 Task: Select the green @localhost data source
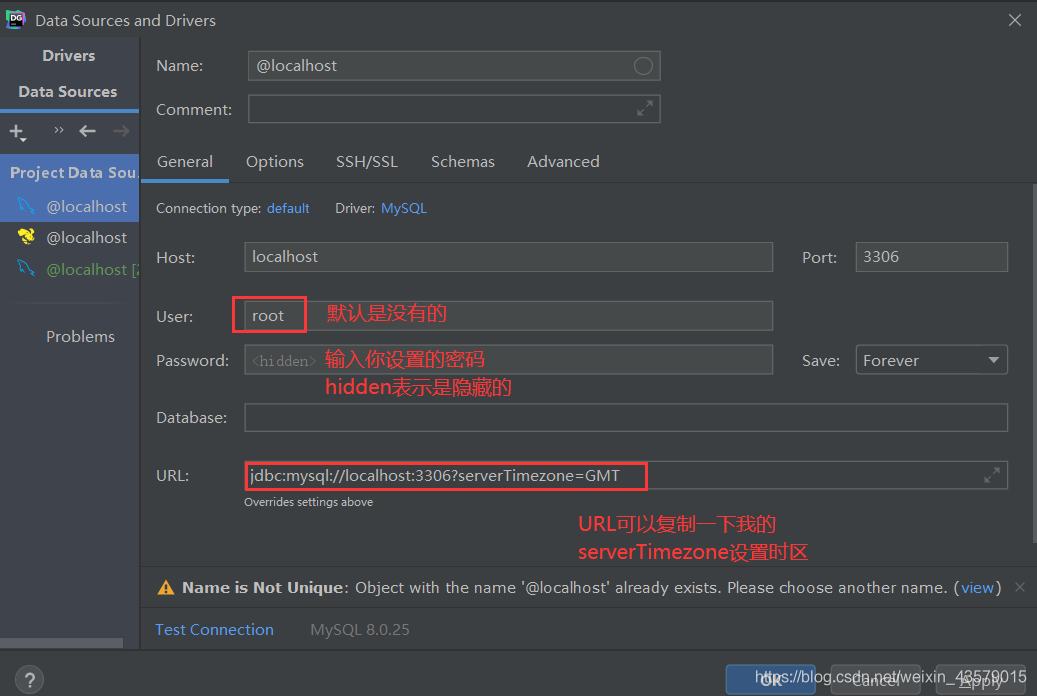point(69,269)
